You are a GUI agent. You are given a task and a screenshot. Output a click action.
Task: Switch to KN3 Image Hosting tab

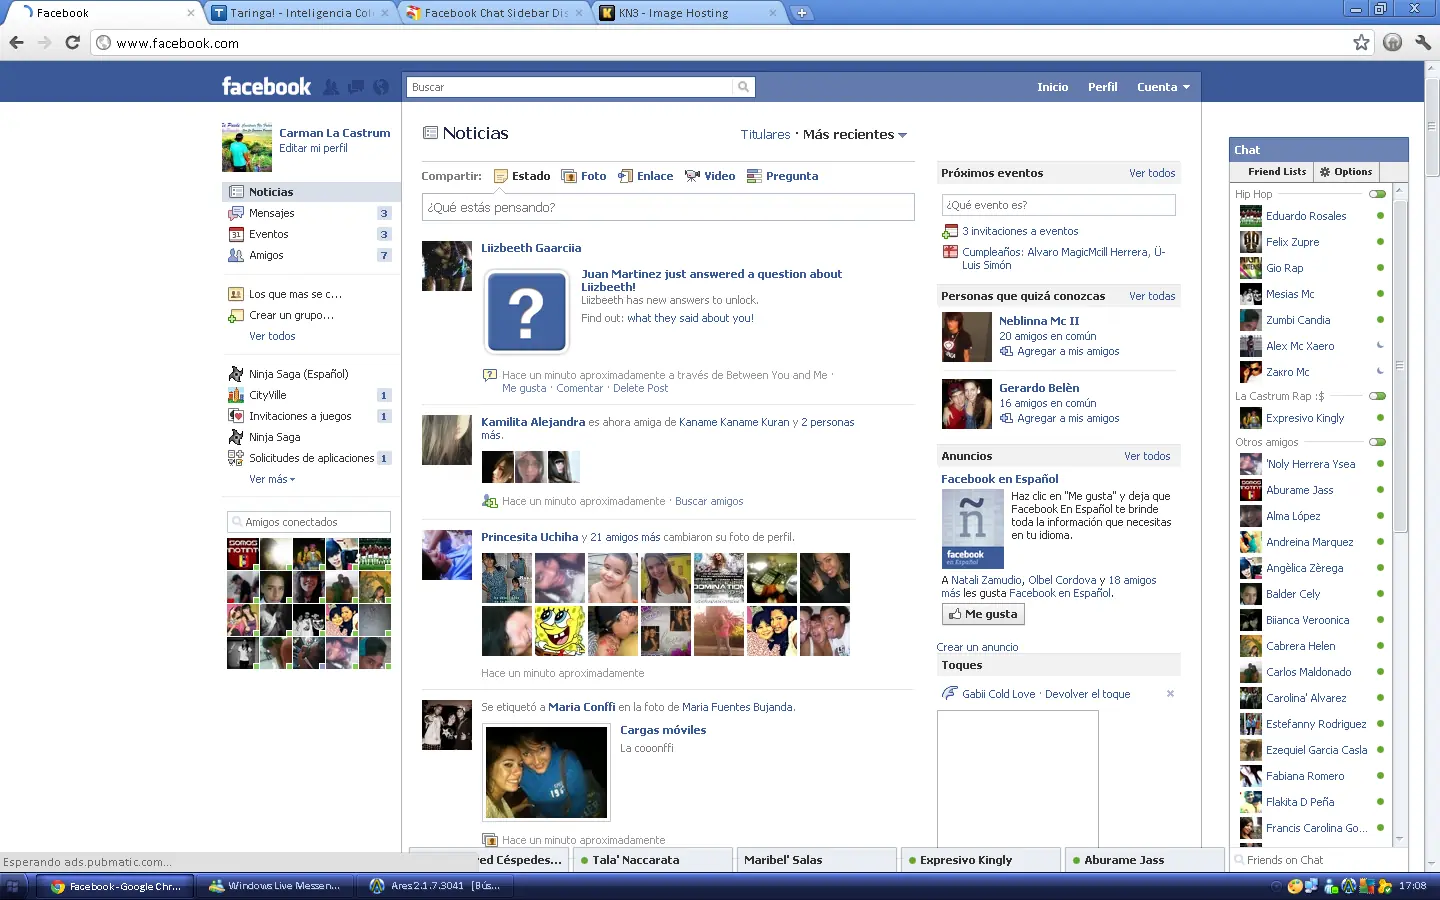click(688, 13)
